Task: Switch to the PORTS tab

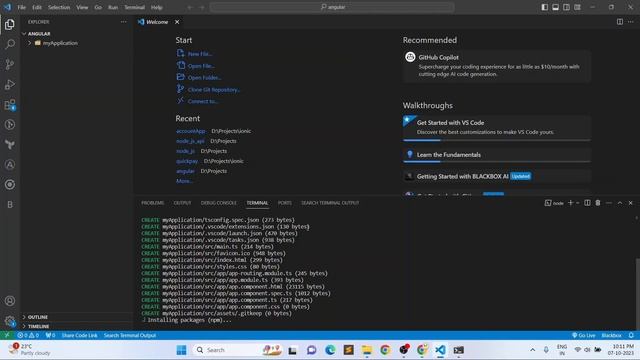Action: [x=284, y=203]
